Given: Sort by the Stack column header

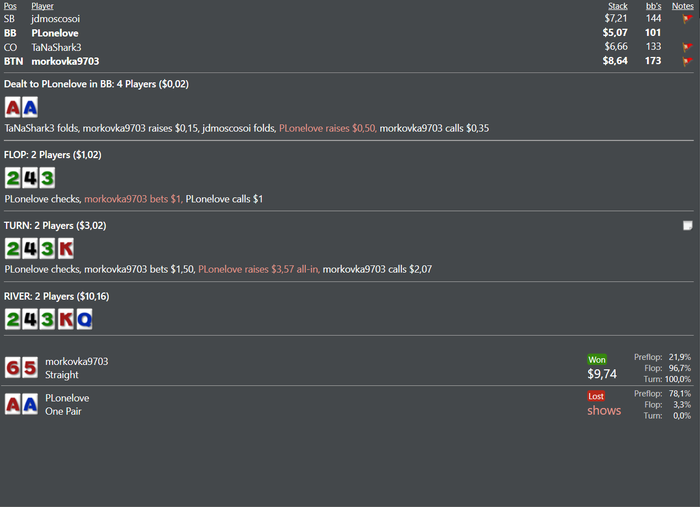Looking at the screenshot, I should pos(618,6).
